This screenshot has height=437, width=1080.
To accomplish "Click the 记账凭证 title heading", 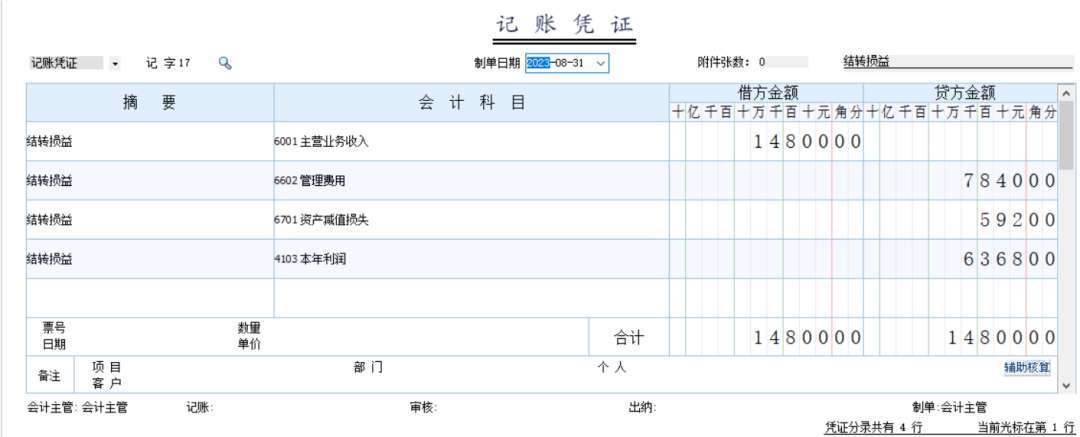I will pos(565,25).
